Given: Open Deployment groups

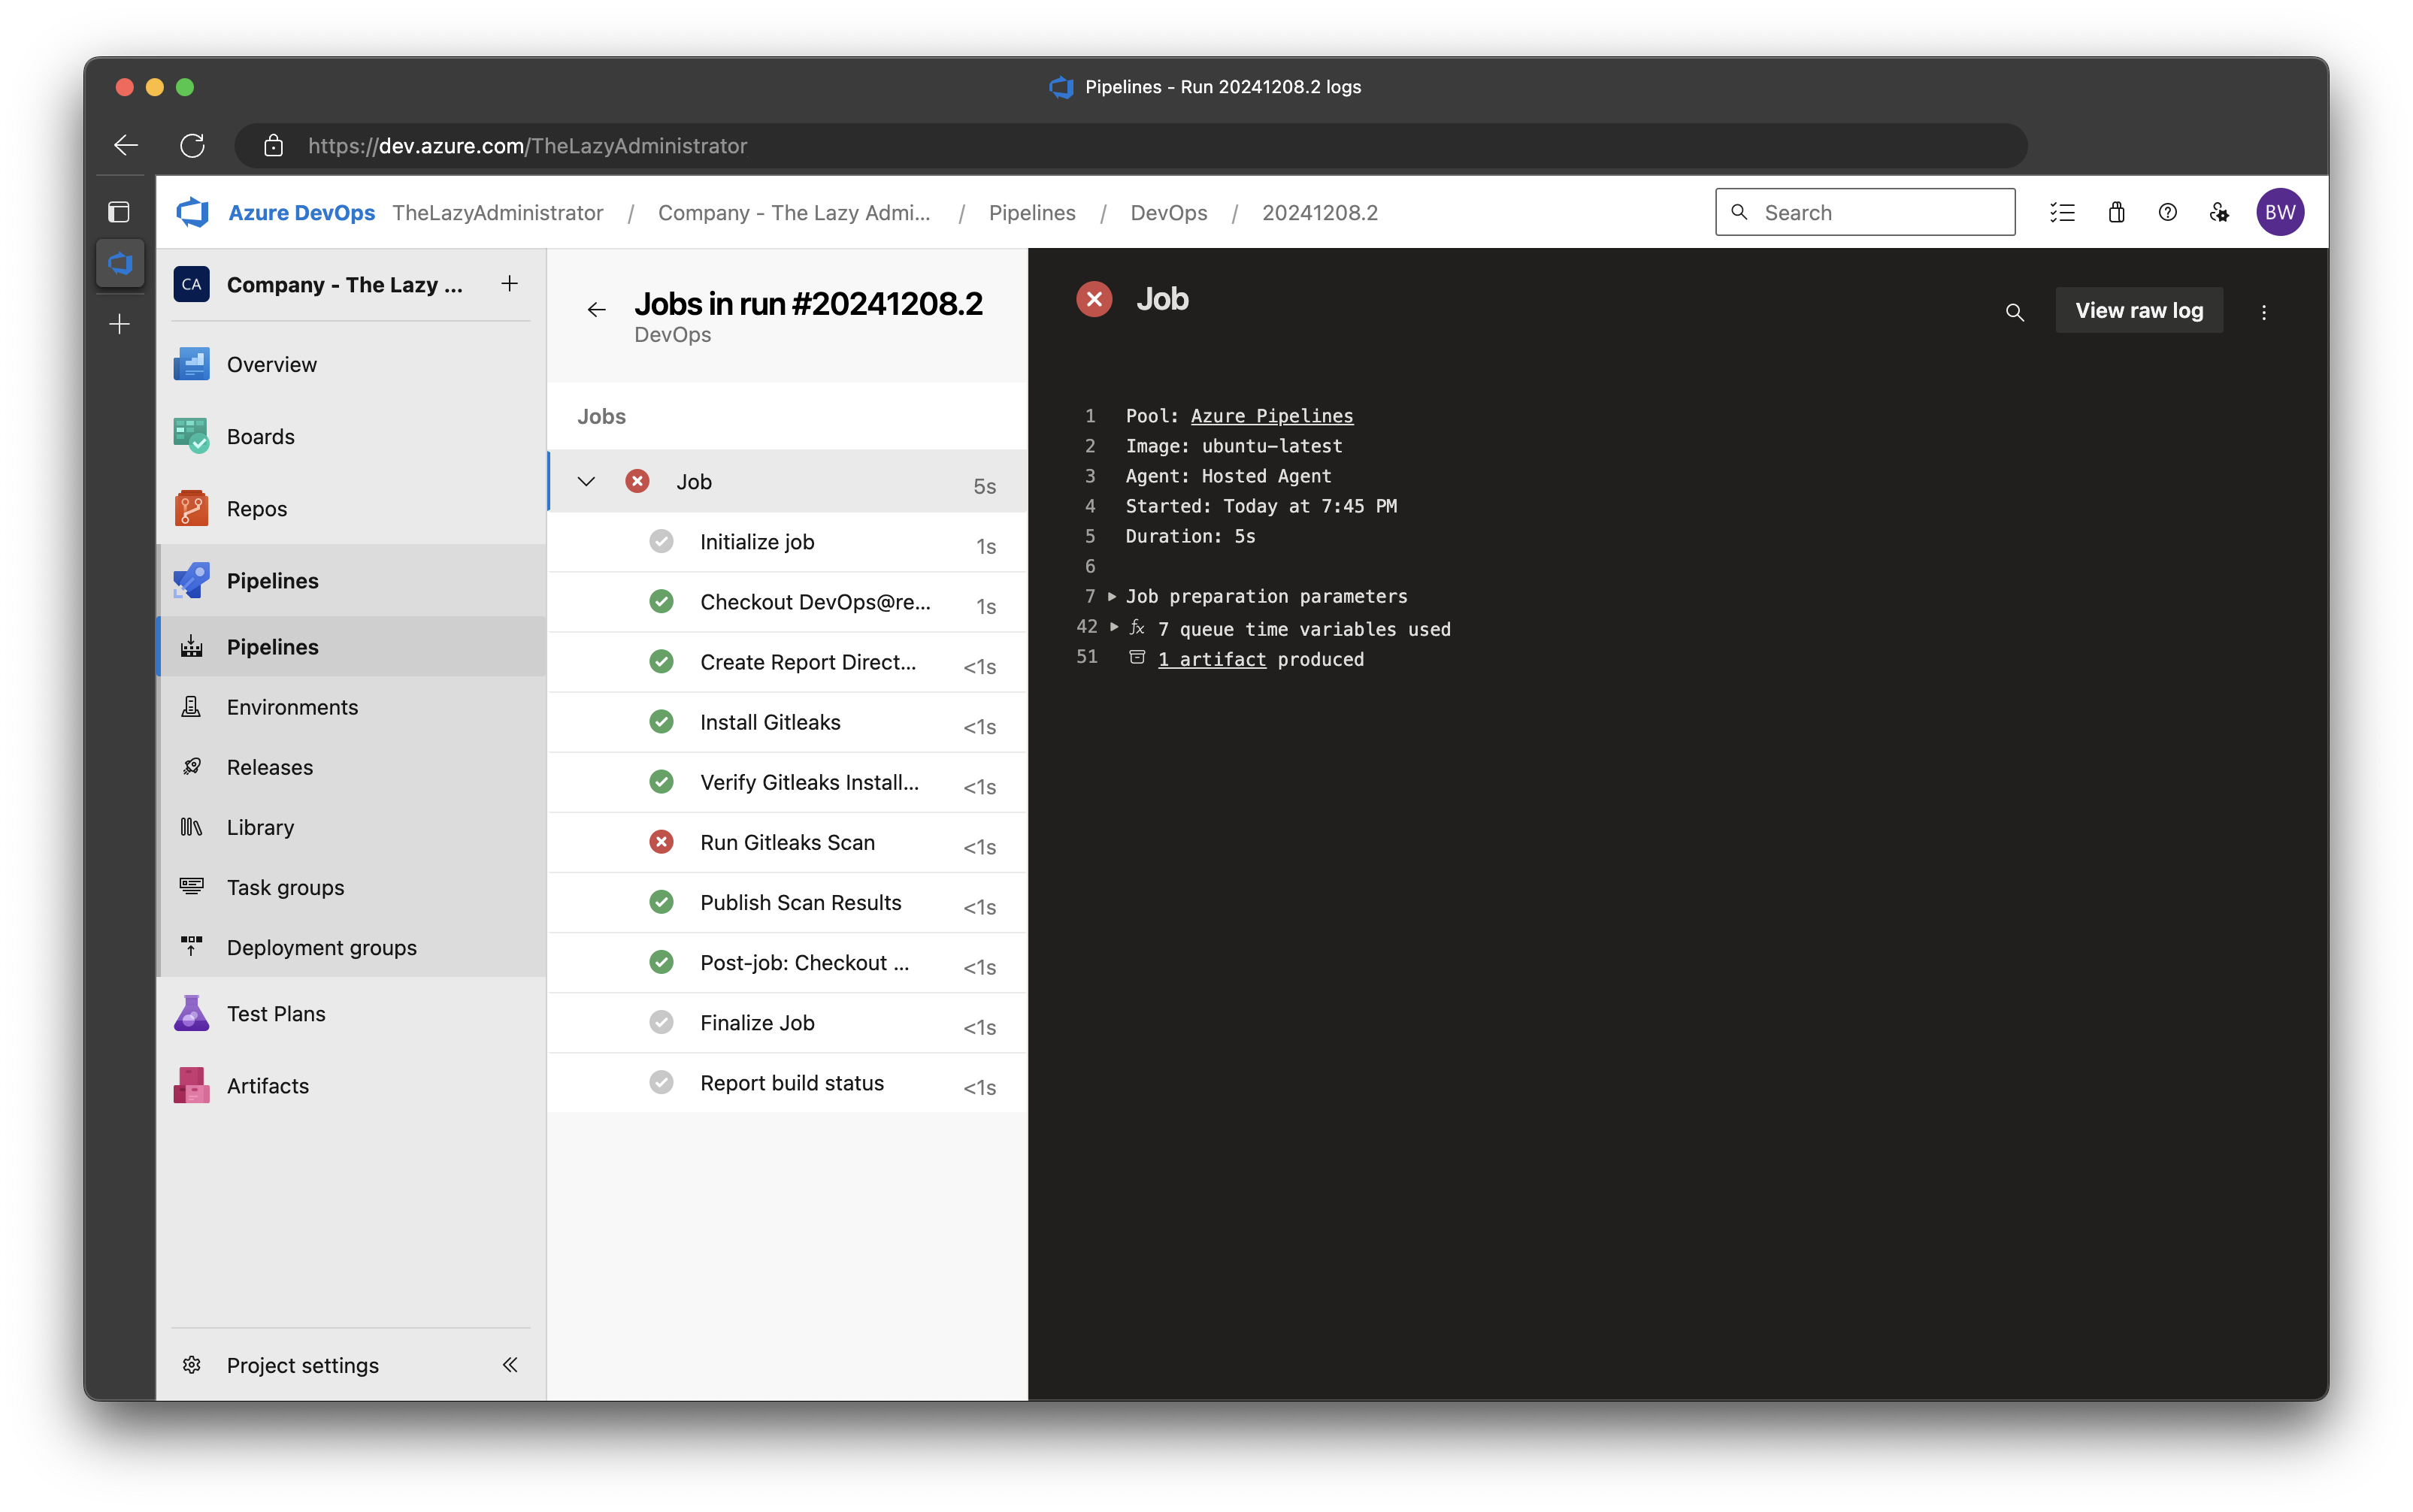Looking at the screenshot, I should pos(351,946).
